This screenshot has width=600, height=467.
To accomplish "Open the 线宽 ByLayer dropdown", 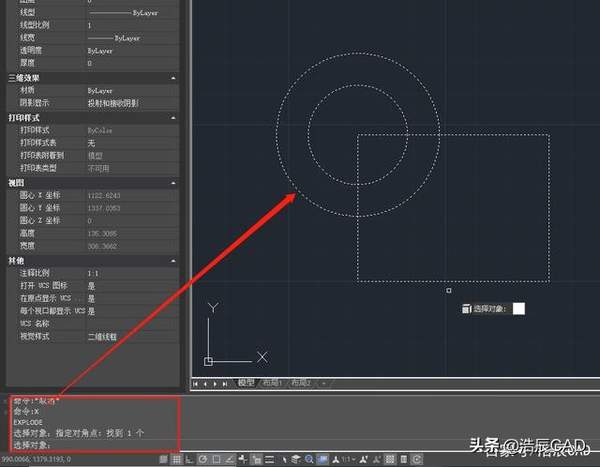I will (132, 38).
